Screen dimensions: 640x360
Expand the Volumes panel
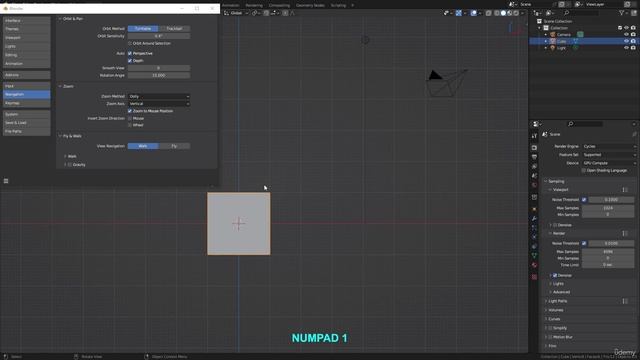point(546,310)
